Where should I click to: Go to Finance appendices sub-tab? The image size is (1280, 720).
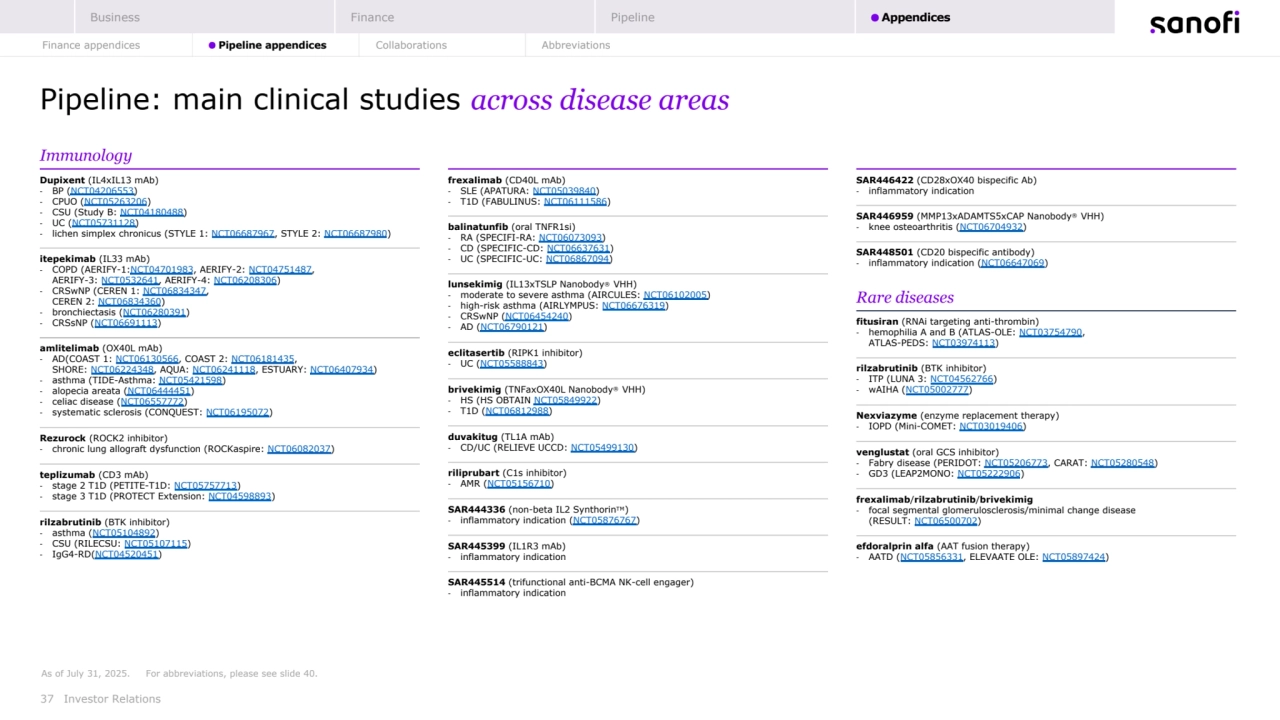[x=91, y=45]
